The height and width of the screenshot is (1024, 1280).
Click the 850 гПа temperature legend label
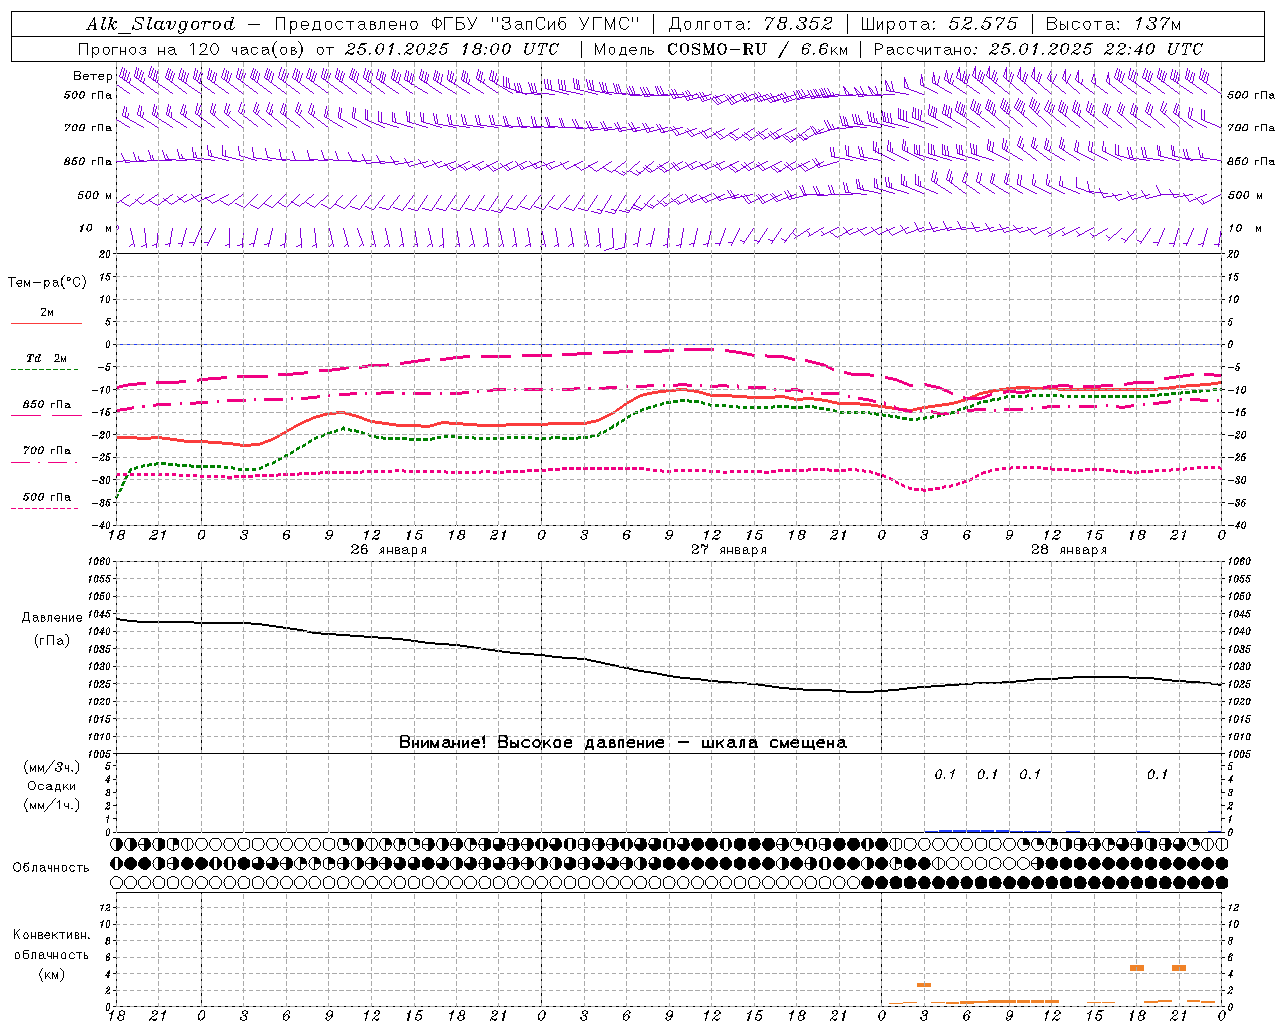47,405
